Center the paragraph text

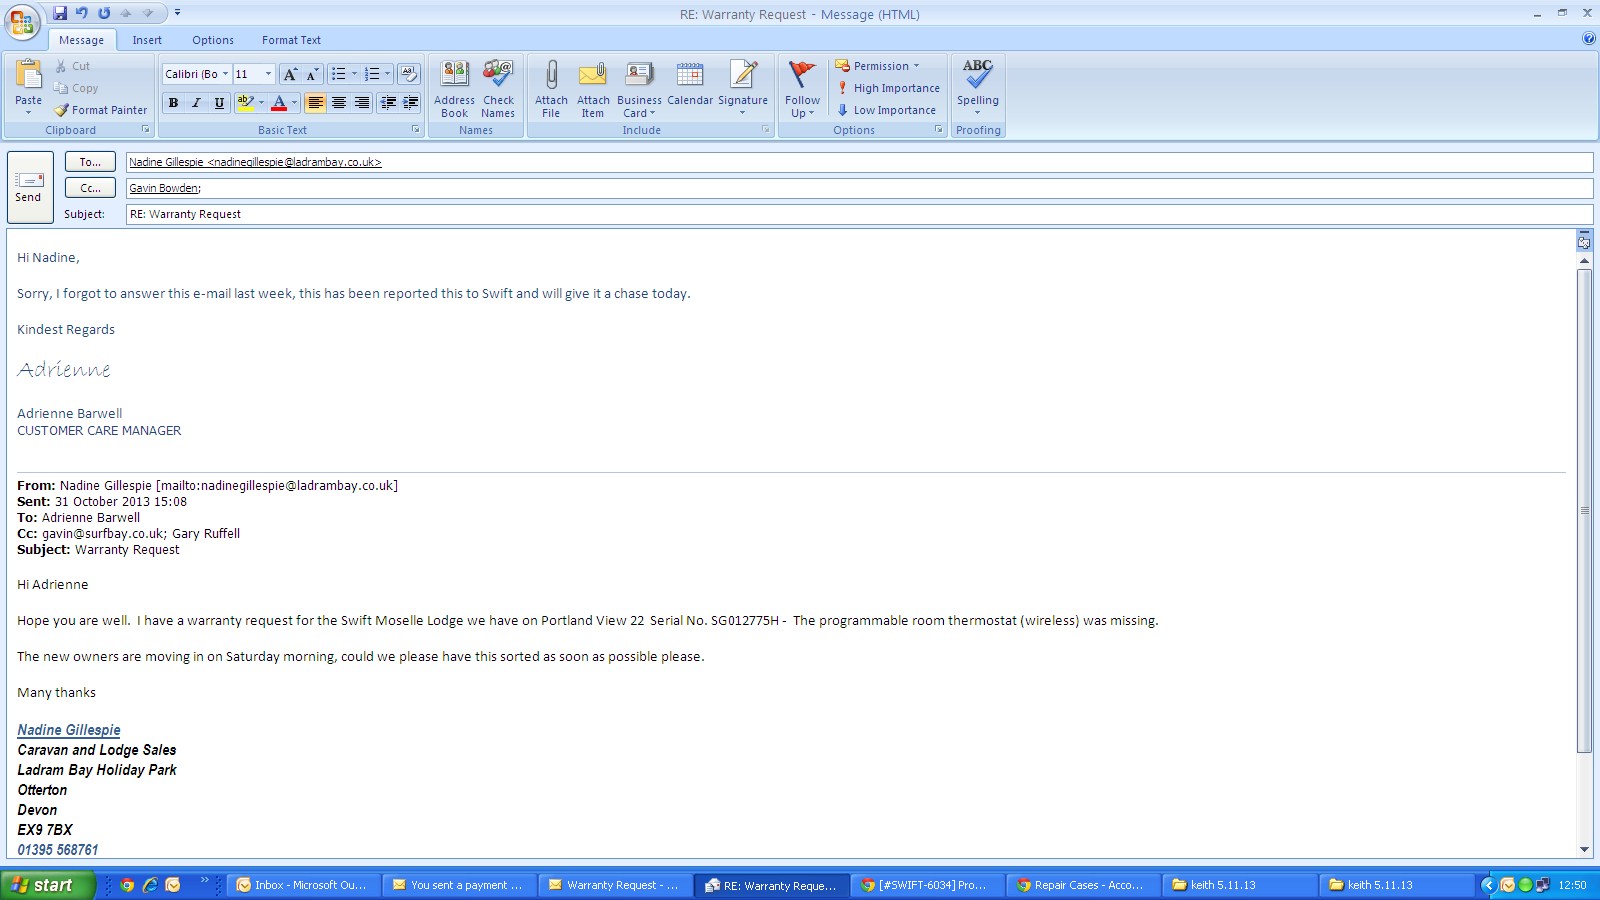coord(339,103)
